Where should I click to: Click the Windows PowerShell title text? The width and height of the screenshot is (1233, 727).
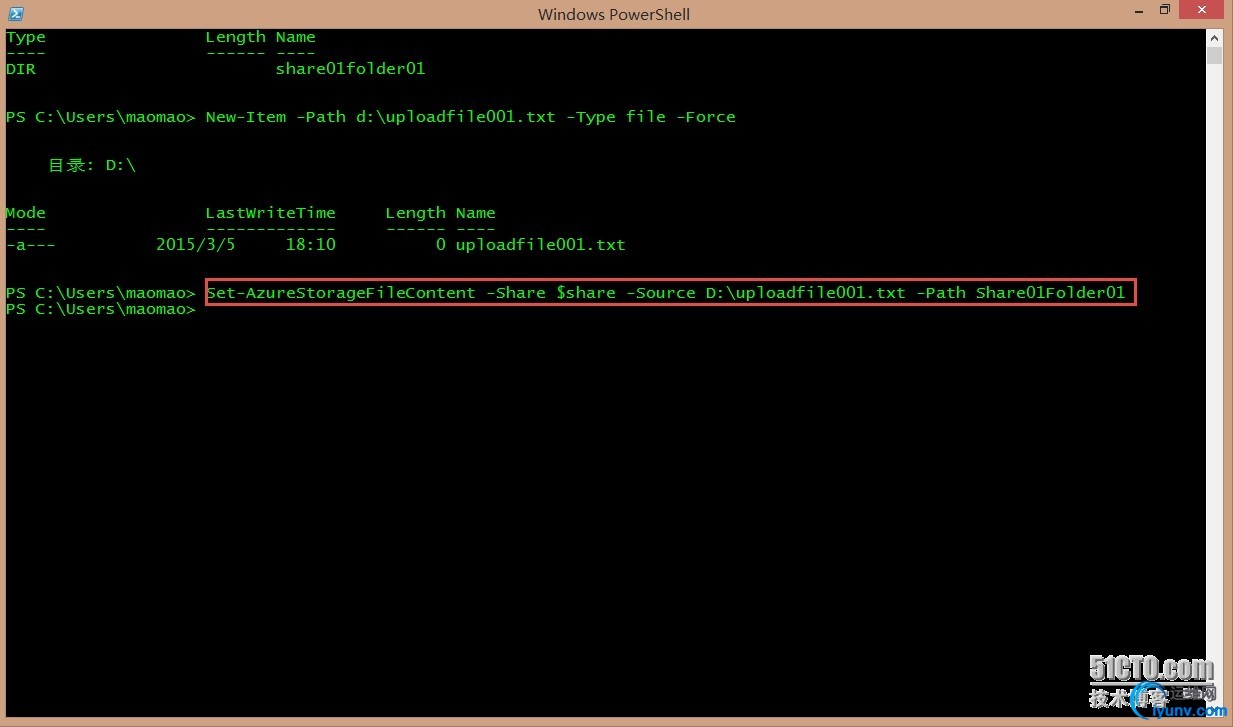(614, 14)
